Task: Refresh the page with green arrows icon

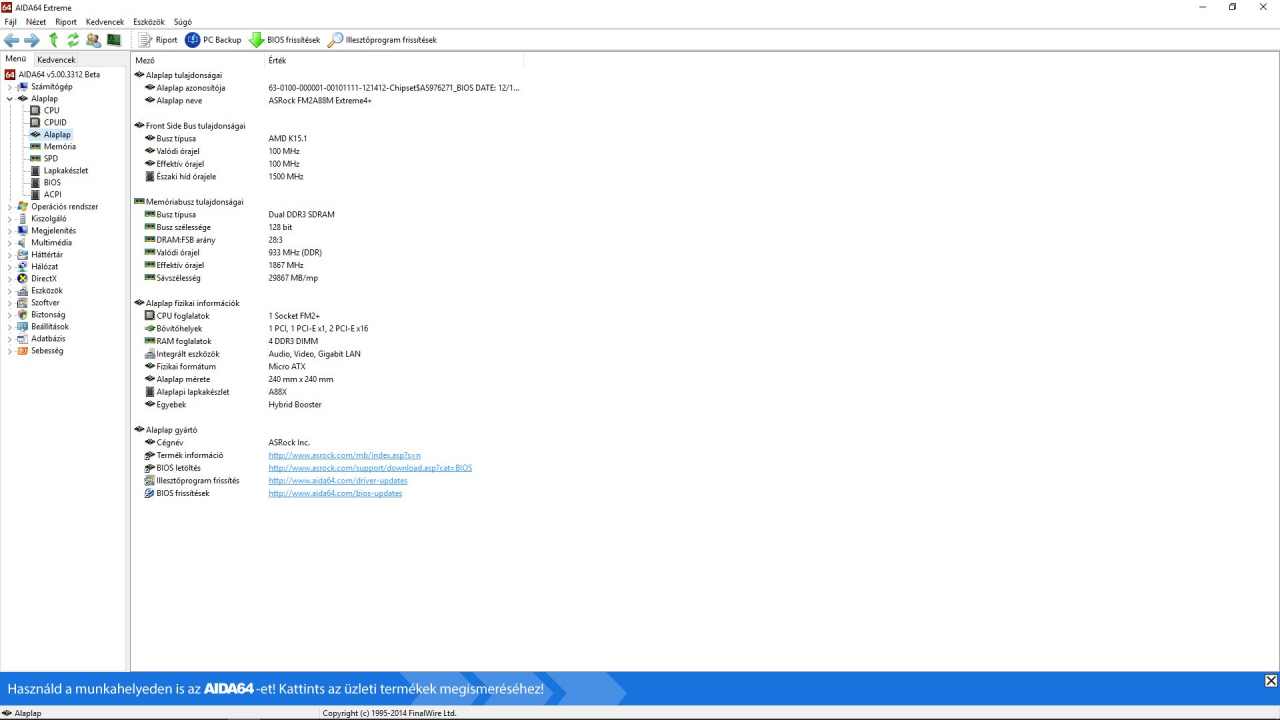Action: coord(73,40)
